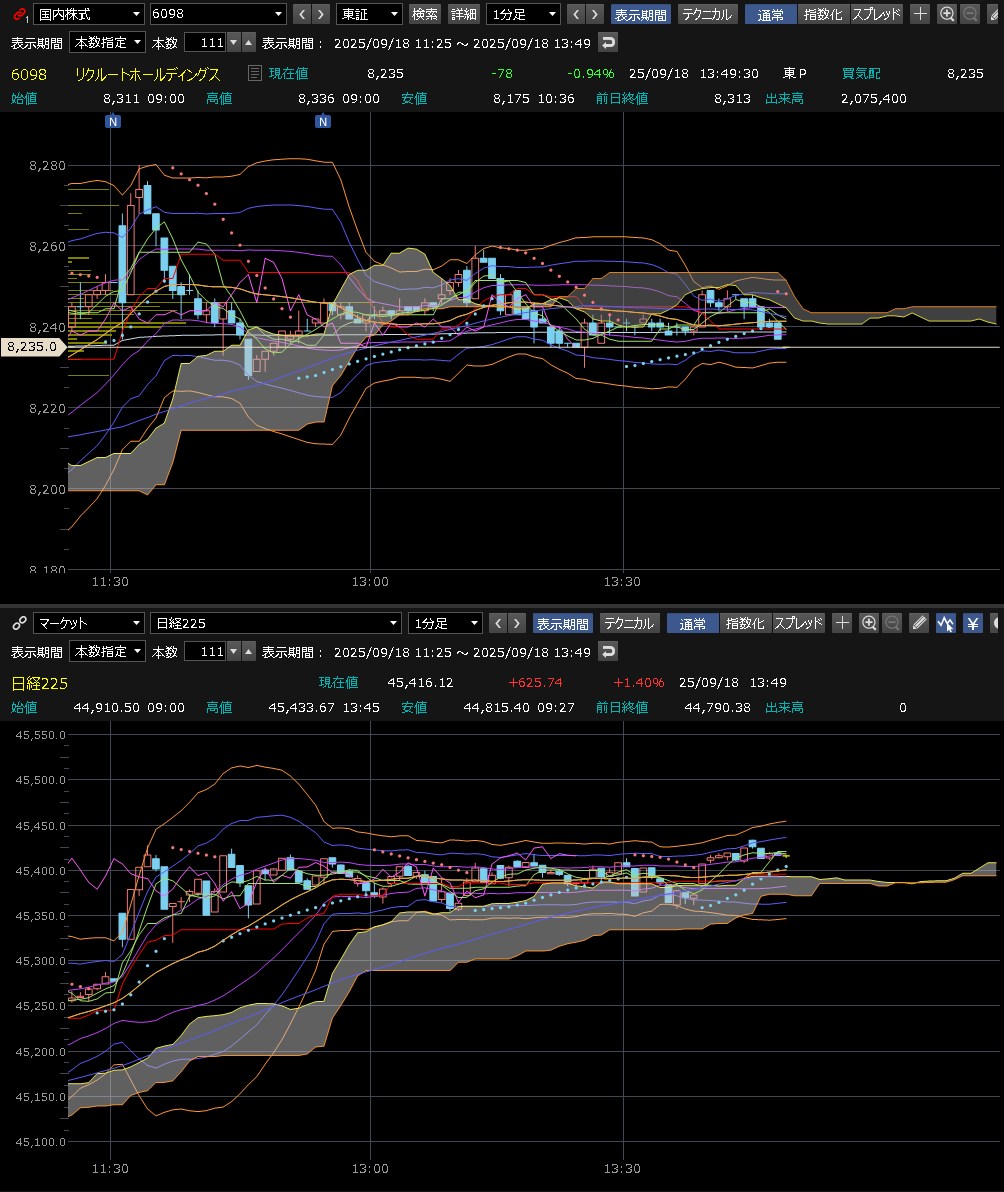Switch top chart to 指数化 mode
1004x1192 pixels.
tap(823, 14)
